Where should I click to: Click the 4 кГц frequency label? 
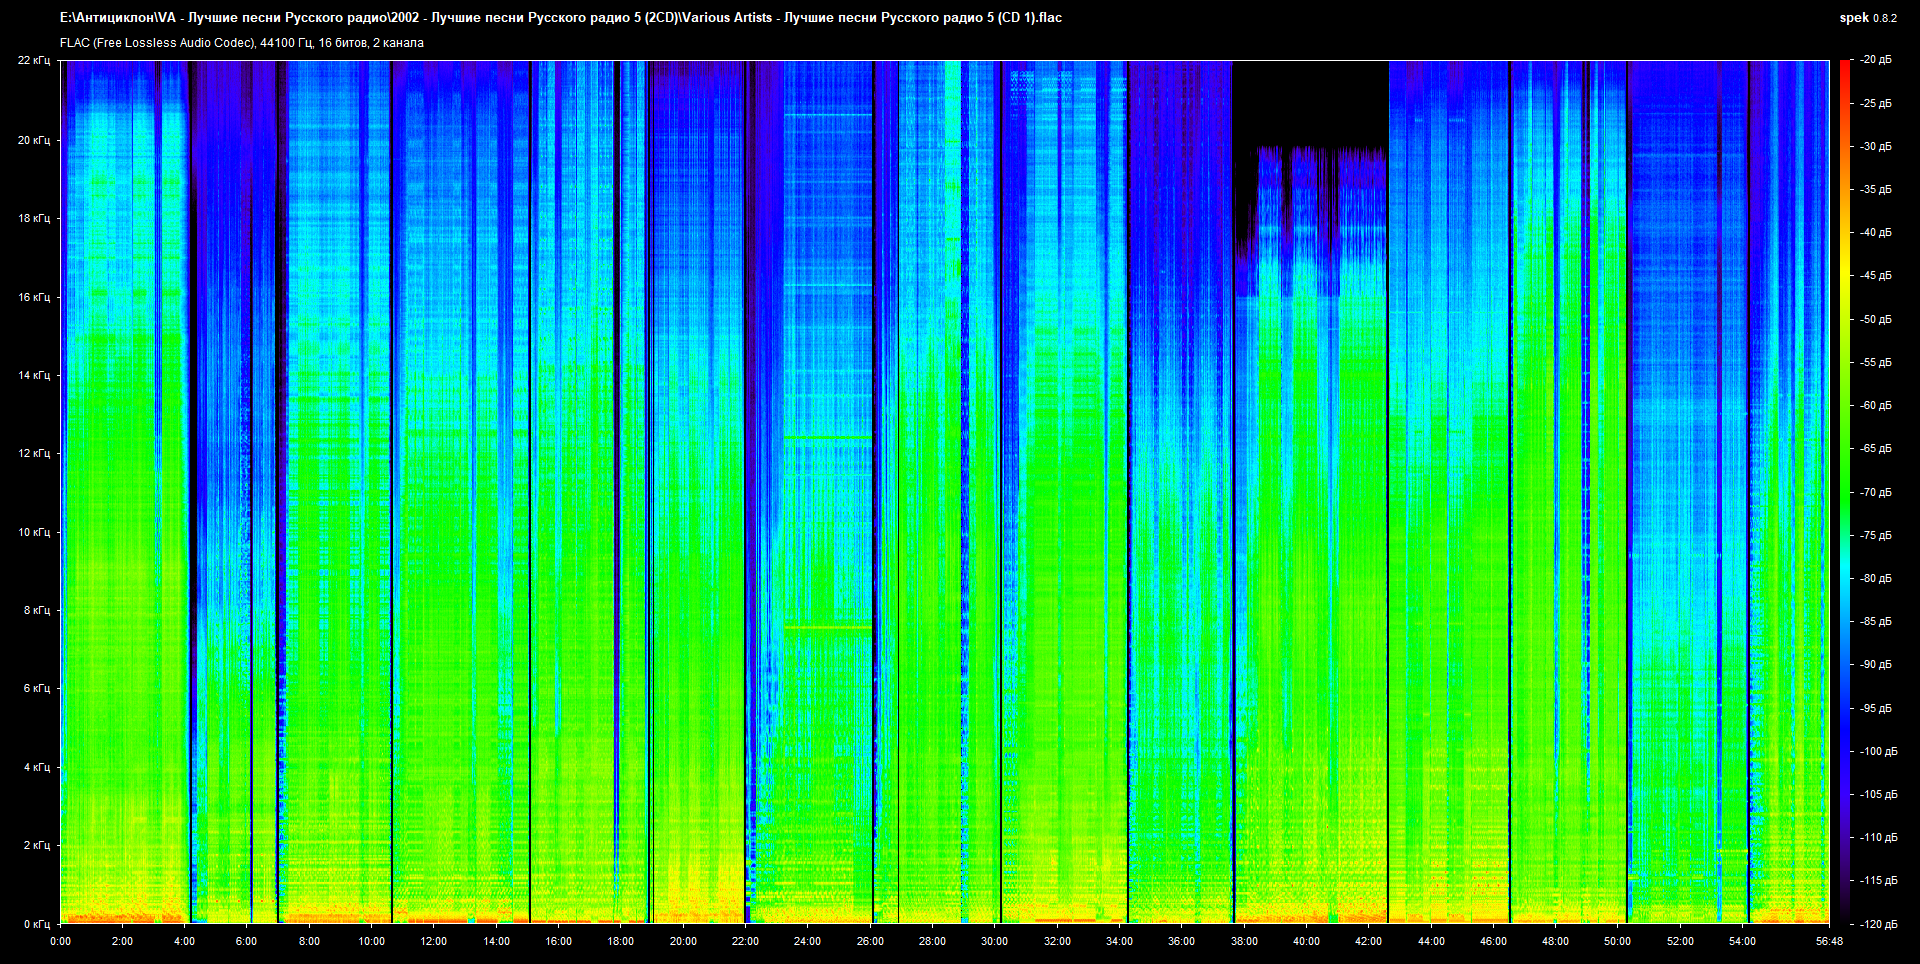[x=36, y=767]
